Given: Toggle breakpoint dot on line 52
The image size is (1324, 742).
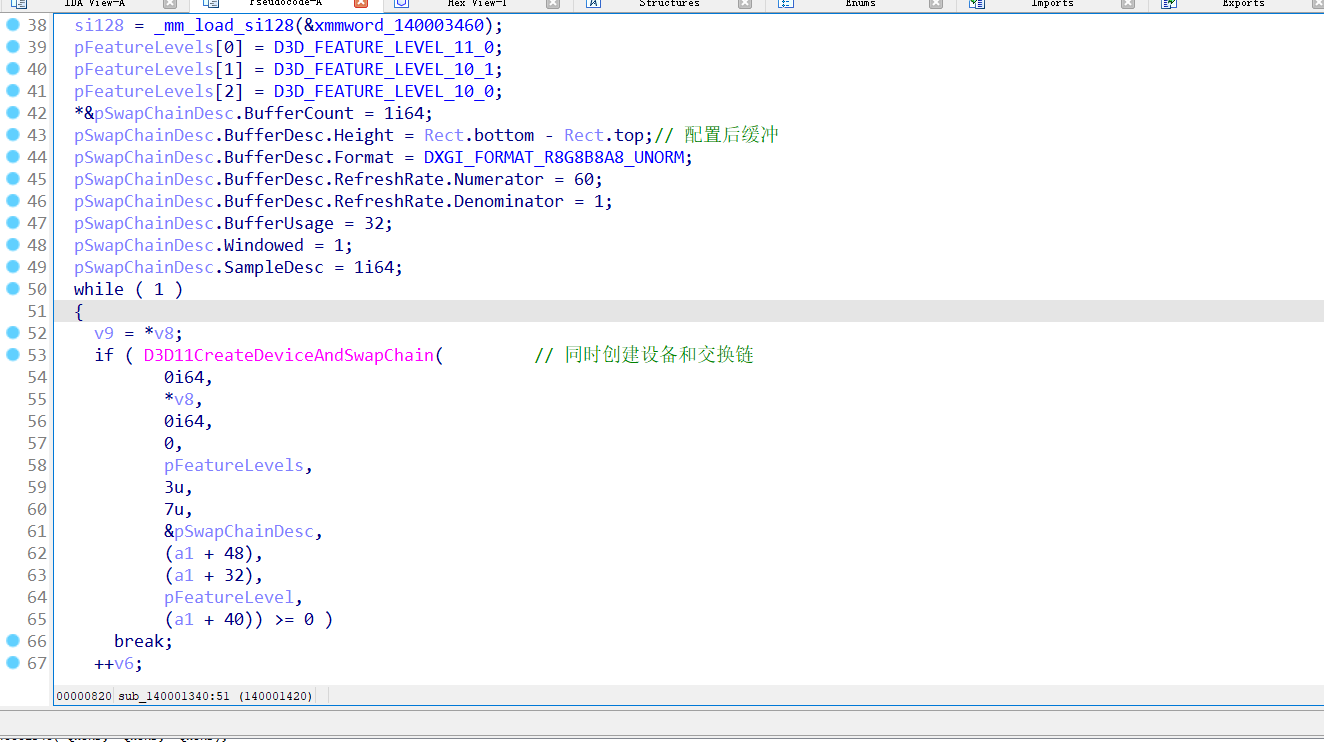Looking at the screenshot, I should [x=12, y=333].
